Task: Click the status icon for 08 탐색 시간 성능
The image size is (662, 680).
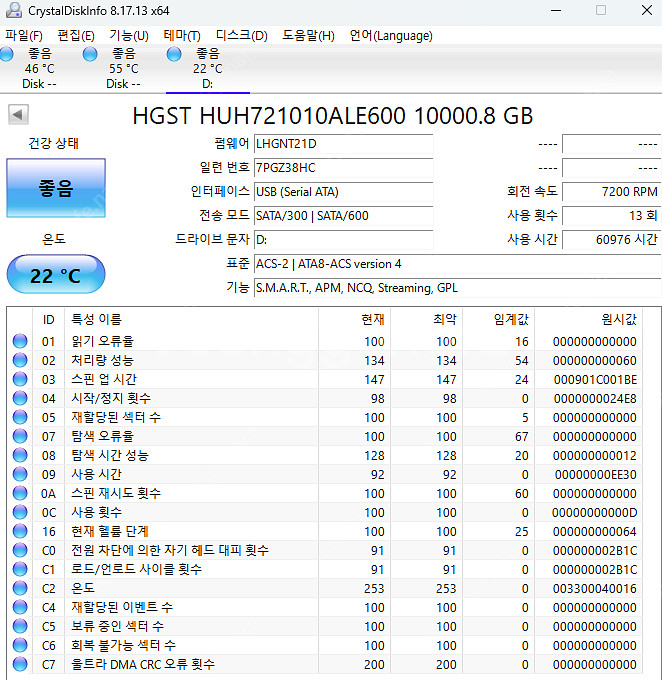Action: (20, 455)
